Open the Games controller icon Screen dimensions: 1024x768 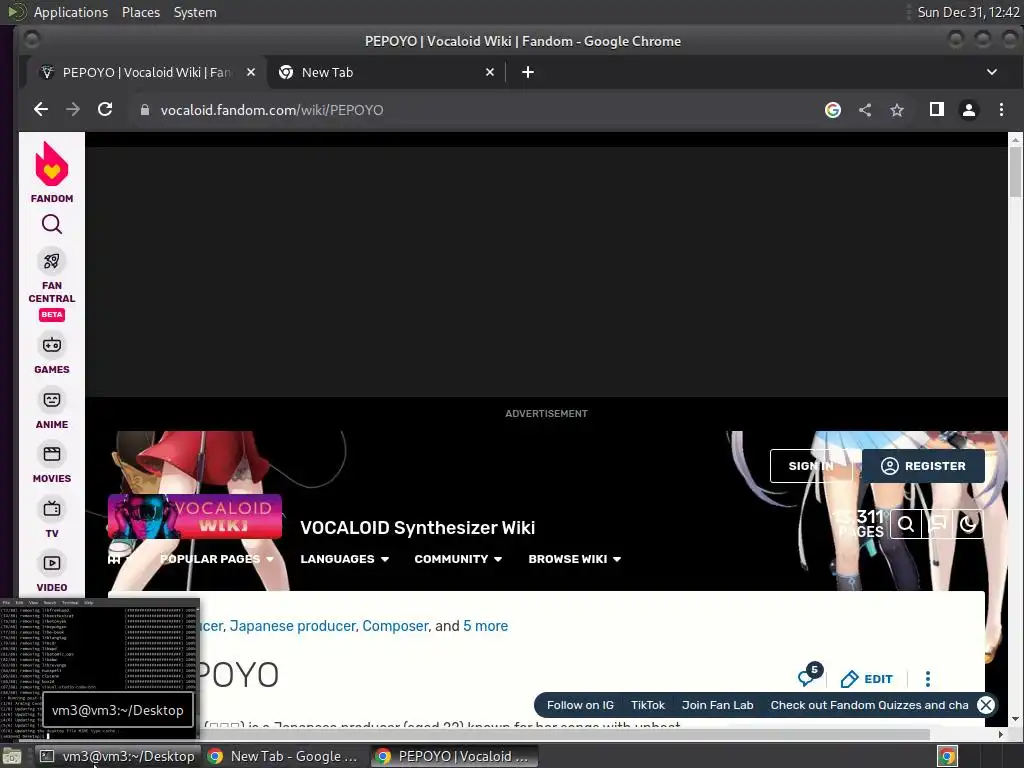(x=52, y=345)
